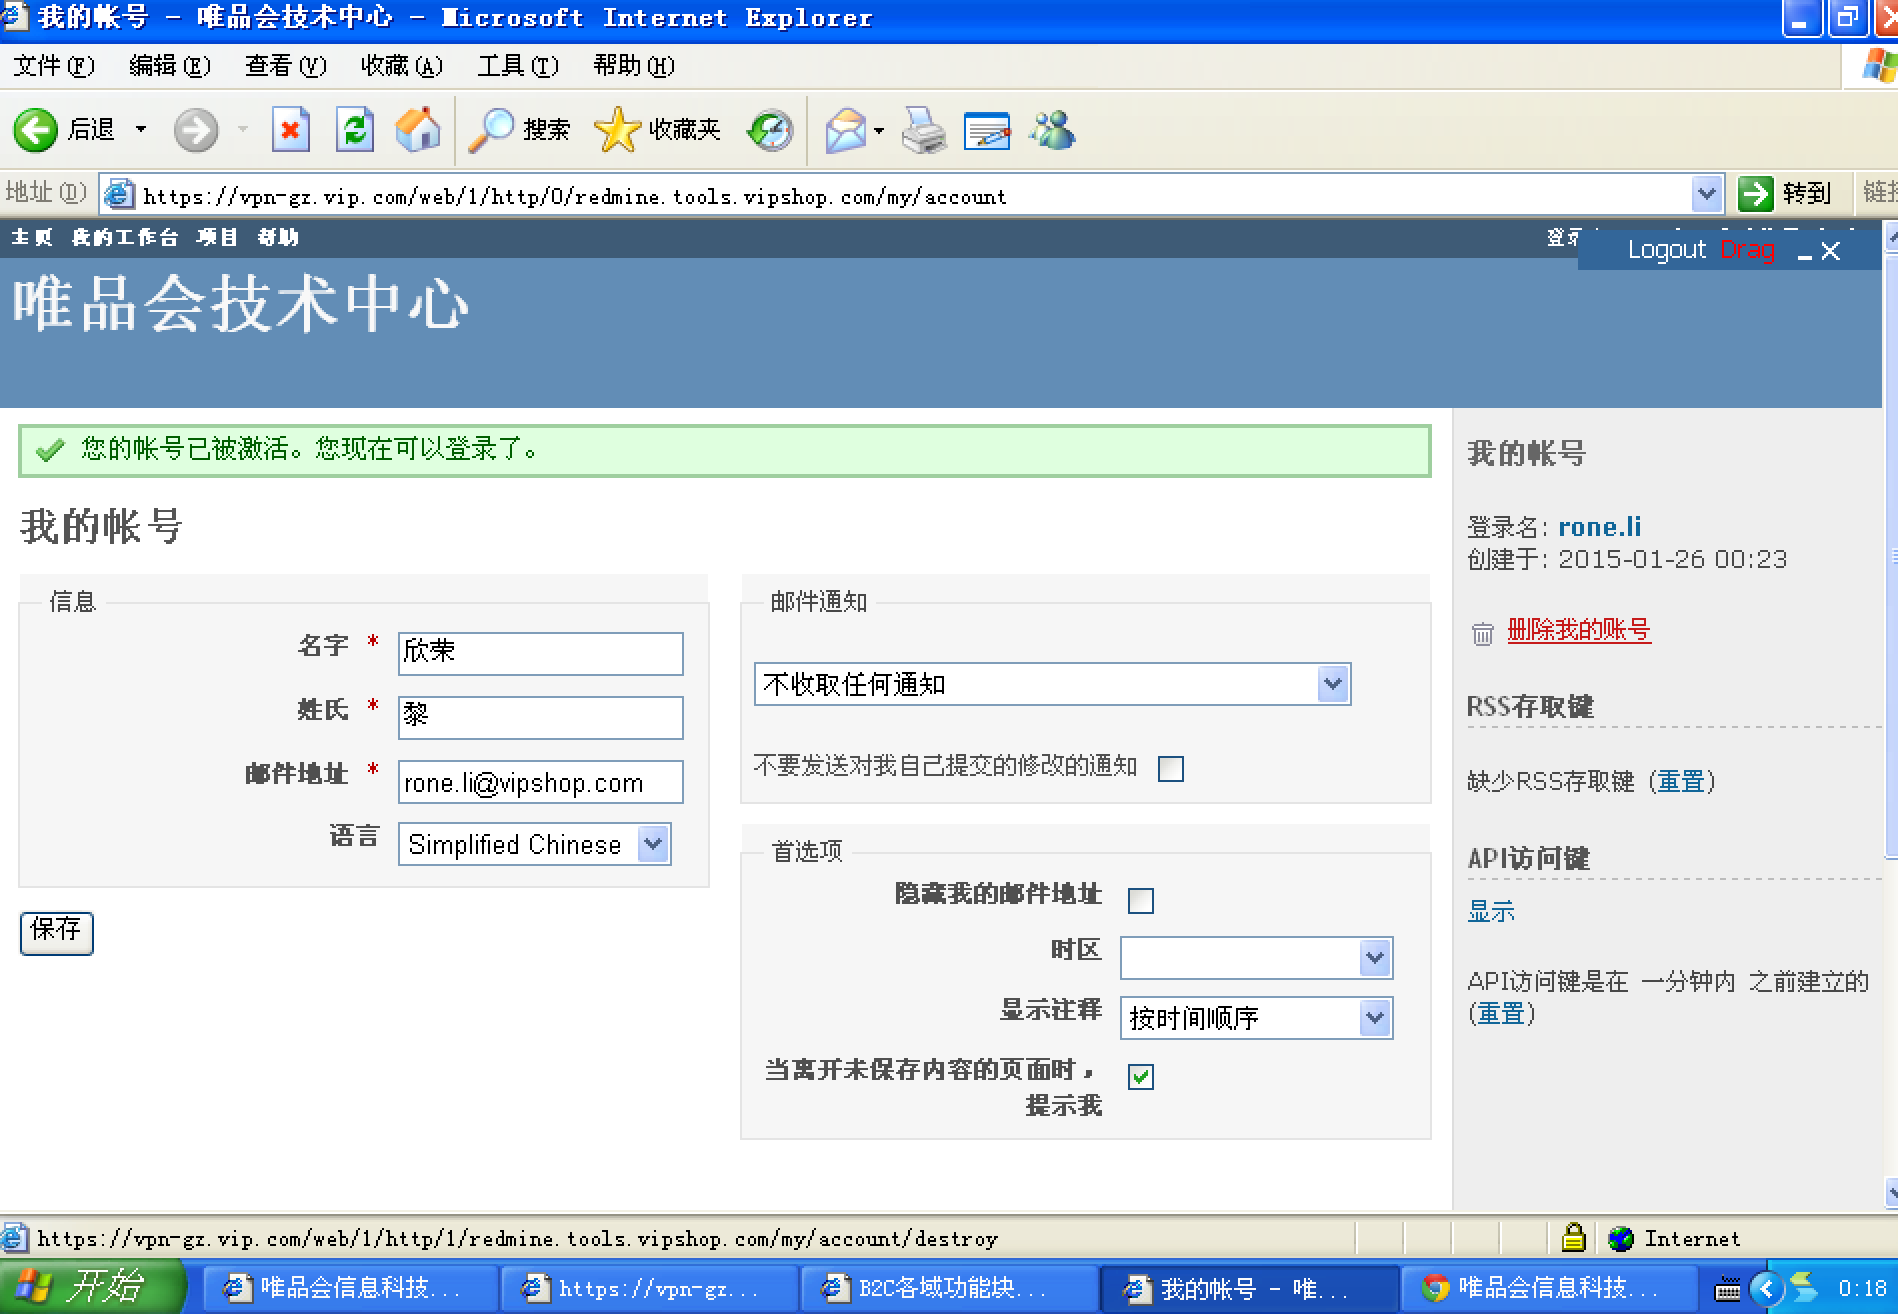Click the Mail envelope icon
The image size is (1898, 1314).
(x=845, y=130)
